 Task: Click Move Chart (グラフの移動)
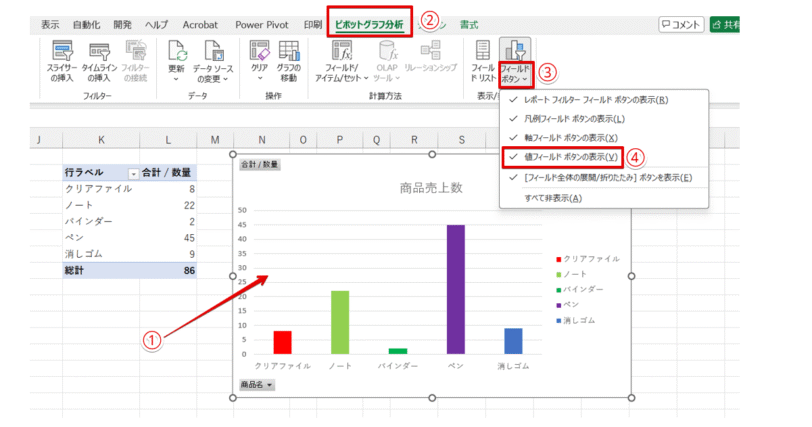tap(288, 62)
